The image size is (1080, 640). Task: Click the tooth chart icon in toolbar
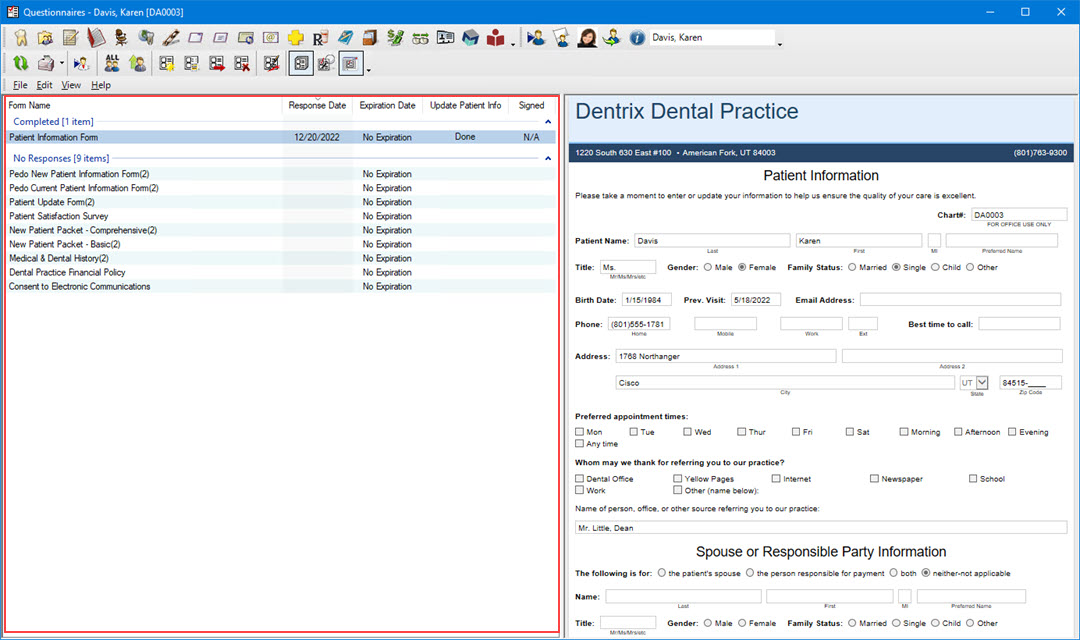(x=21, y=38)
